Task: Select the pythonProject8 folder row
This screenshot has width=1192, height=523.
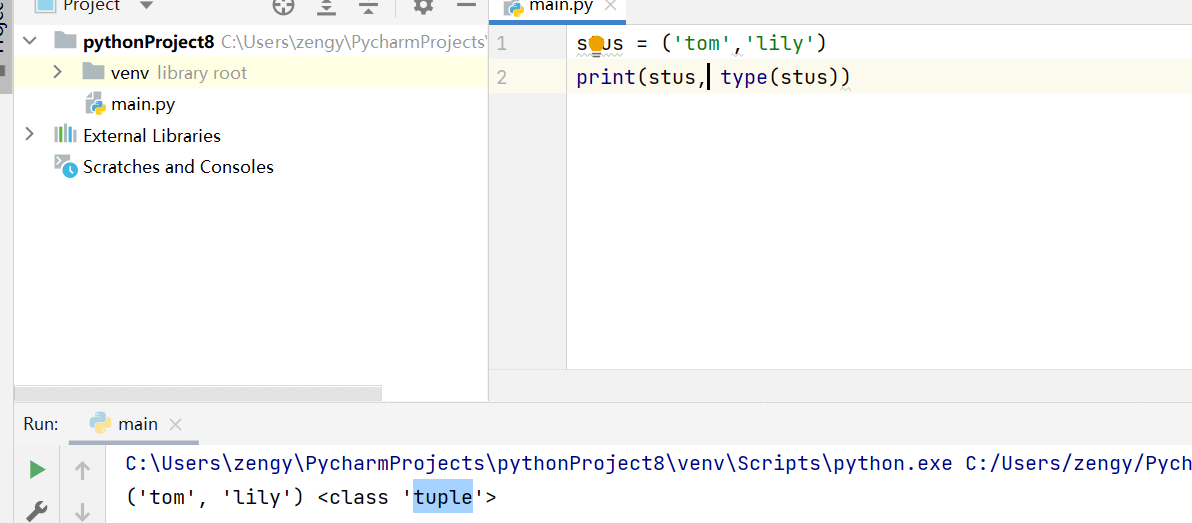Action: [x=251, y=42]
